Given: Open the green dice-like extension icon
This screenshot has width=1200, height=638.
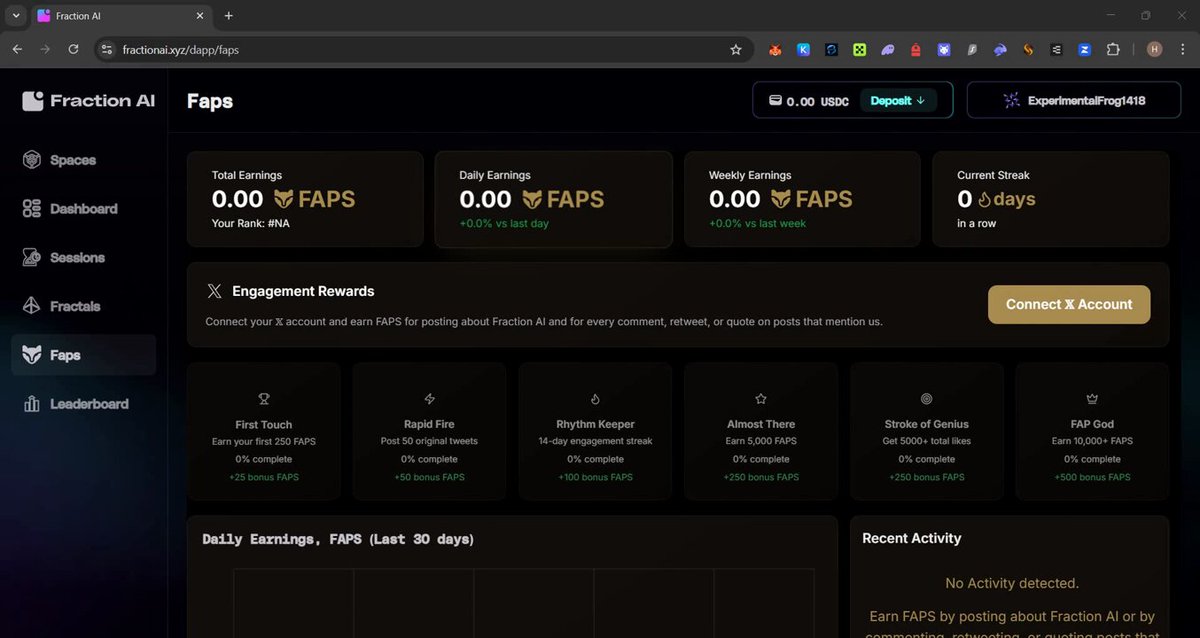Looking at the screenshot, I should tap(858, 49).
